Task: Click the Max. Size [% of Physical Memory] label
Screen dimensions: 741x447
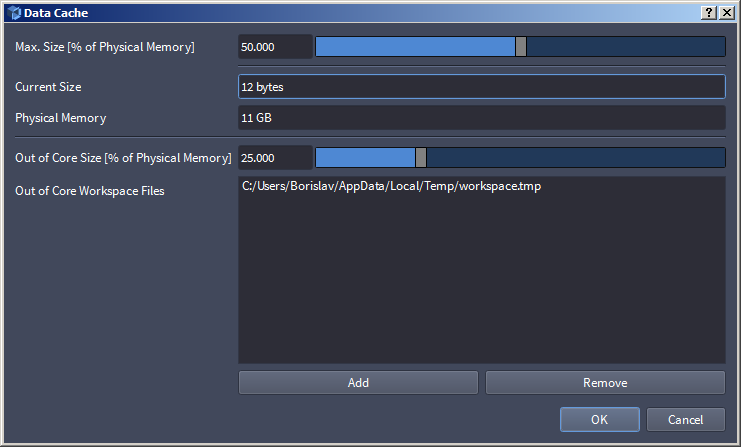Action: tap(105, 47)
